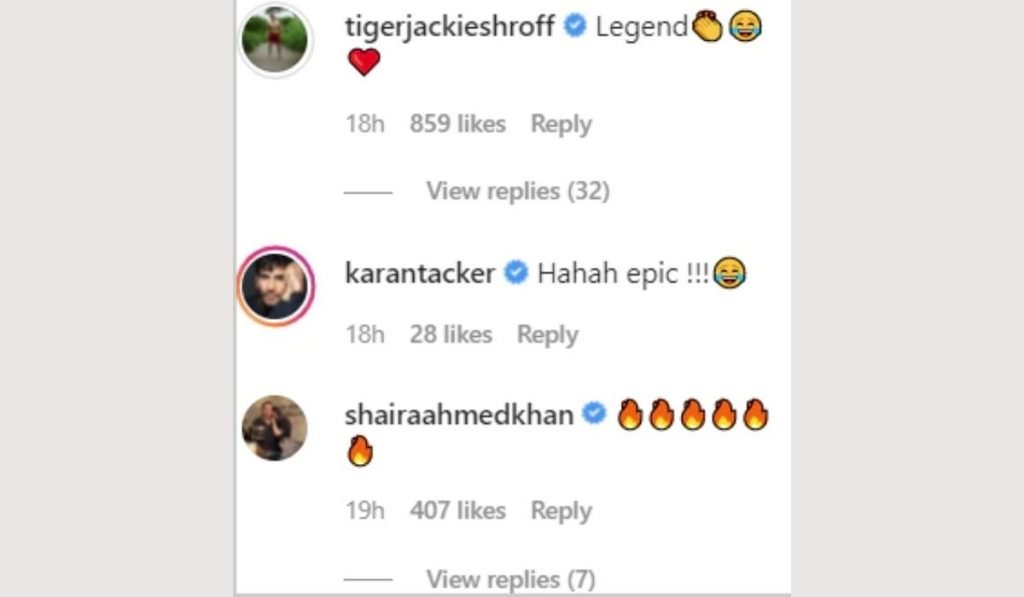Click the red heart emoji
The height and width of the screenshot is (597, 1024).
tap(364, 63)
